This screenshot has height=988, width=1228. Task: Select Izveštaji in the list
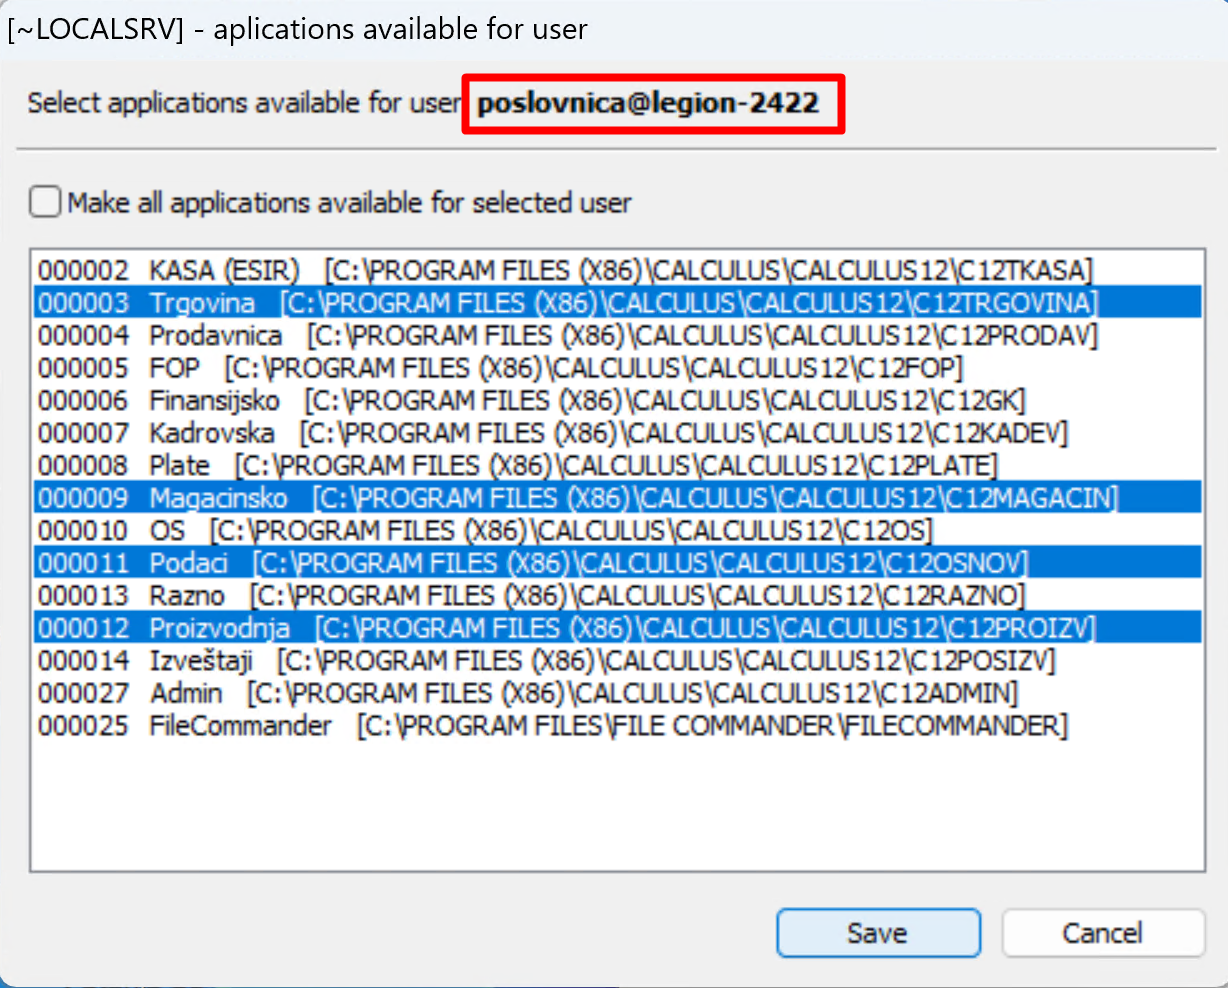coord(201,661)
